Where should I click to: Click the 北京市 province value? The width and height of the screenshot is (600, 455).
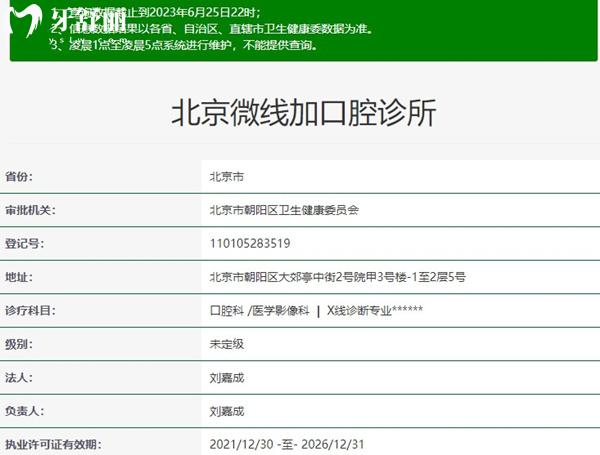click(227, 177)
